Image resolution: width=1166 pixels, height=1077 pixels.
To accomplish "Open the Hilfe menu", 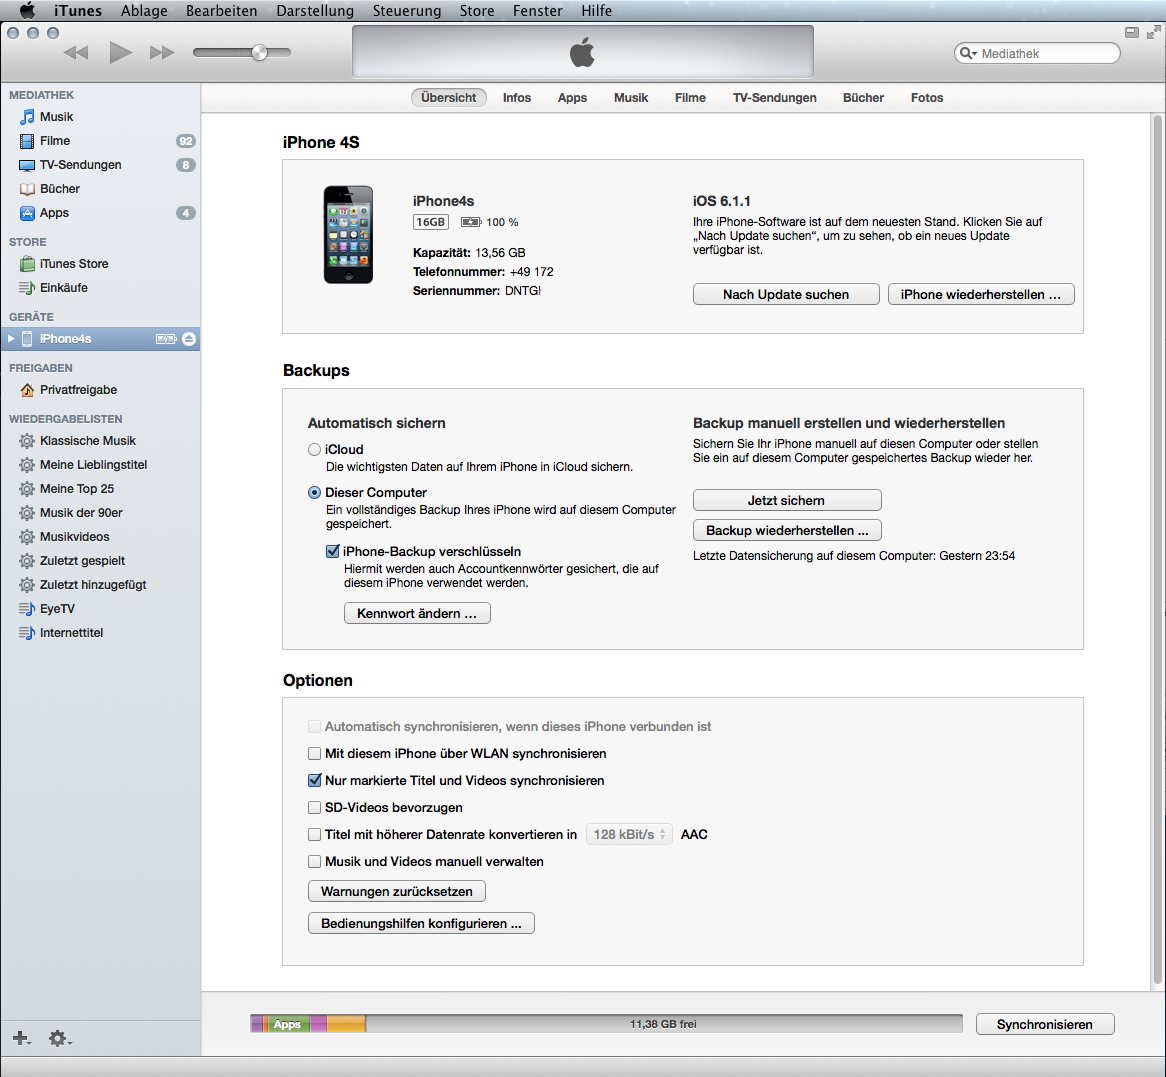I will point(596,10).
